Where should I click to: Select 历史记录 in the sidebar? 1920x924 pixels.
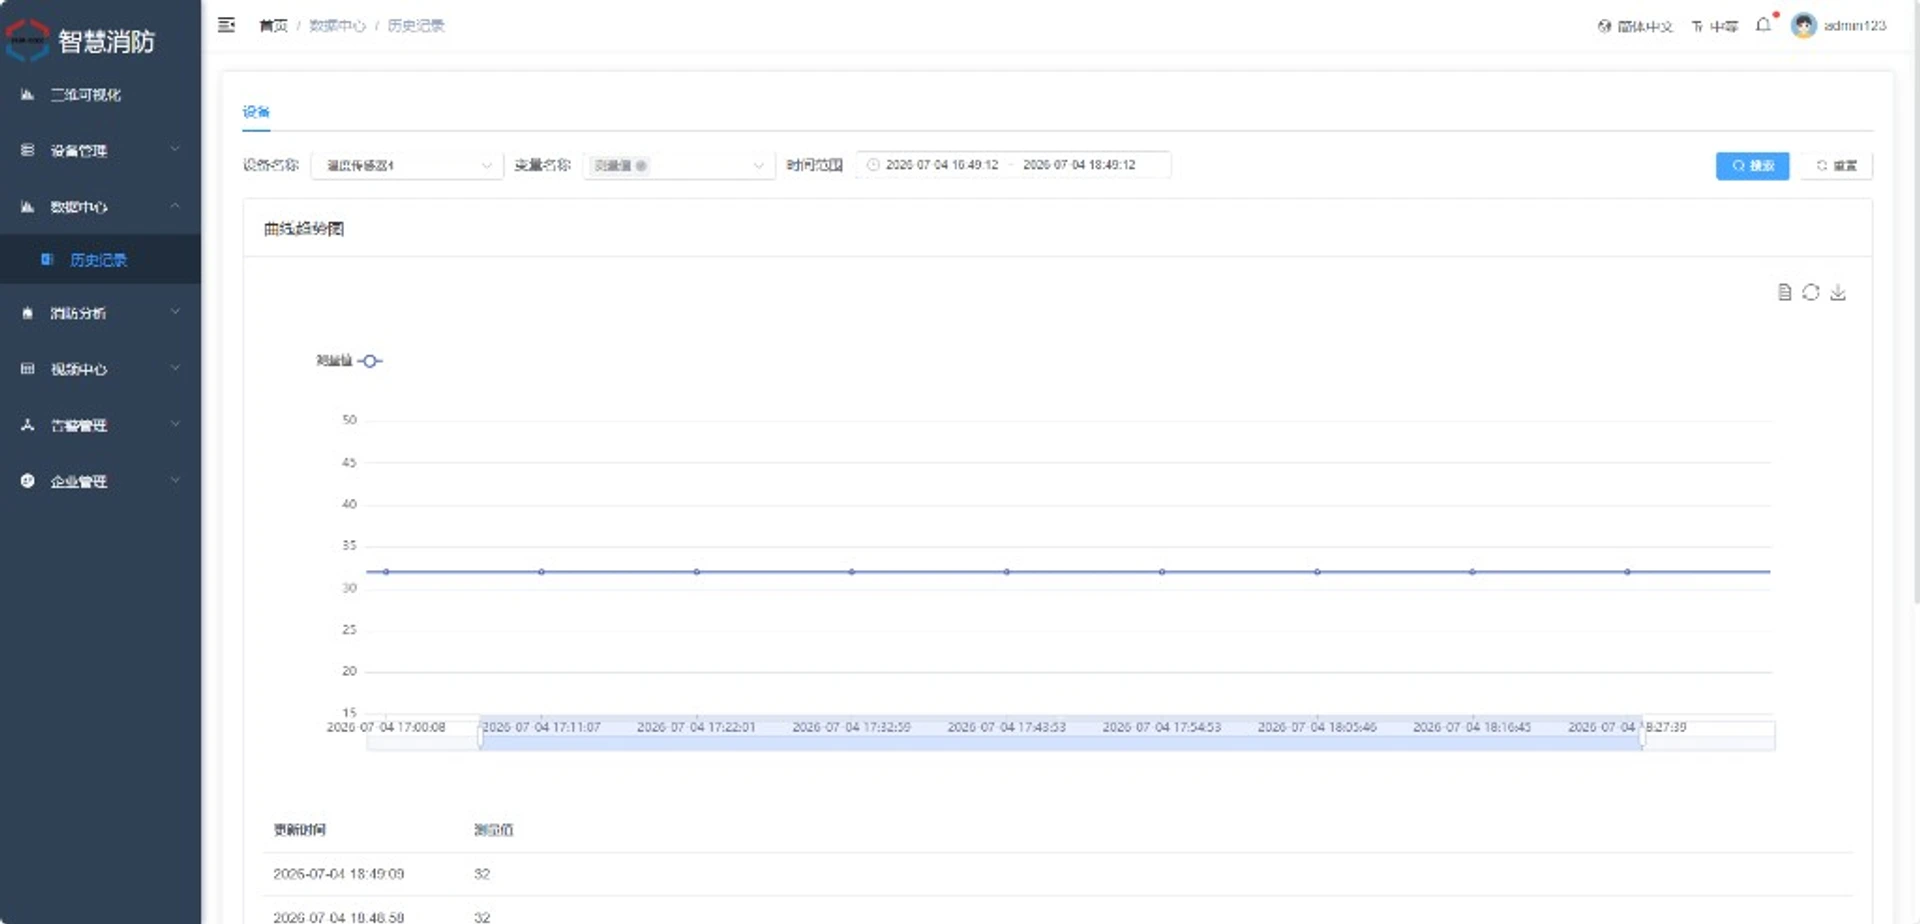[x=99, y=260]
